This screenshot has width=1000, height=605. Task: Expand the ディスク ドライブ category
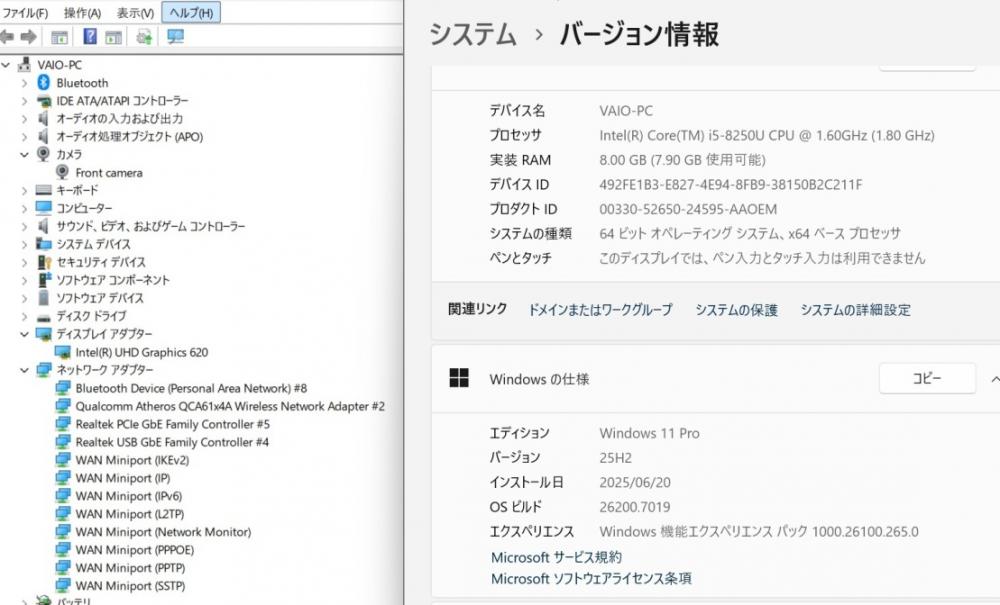[x=24, y=316]
